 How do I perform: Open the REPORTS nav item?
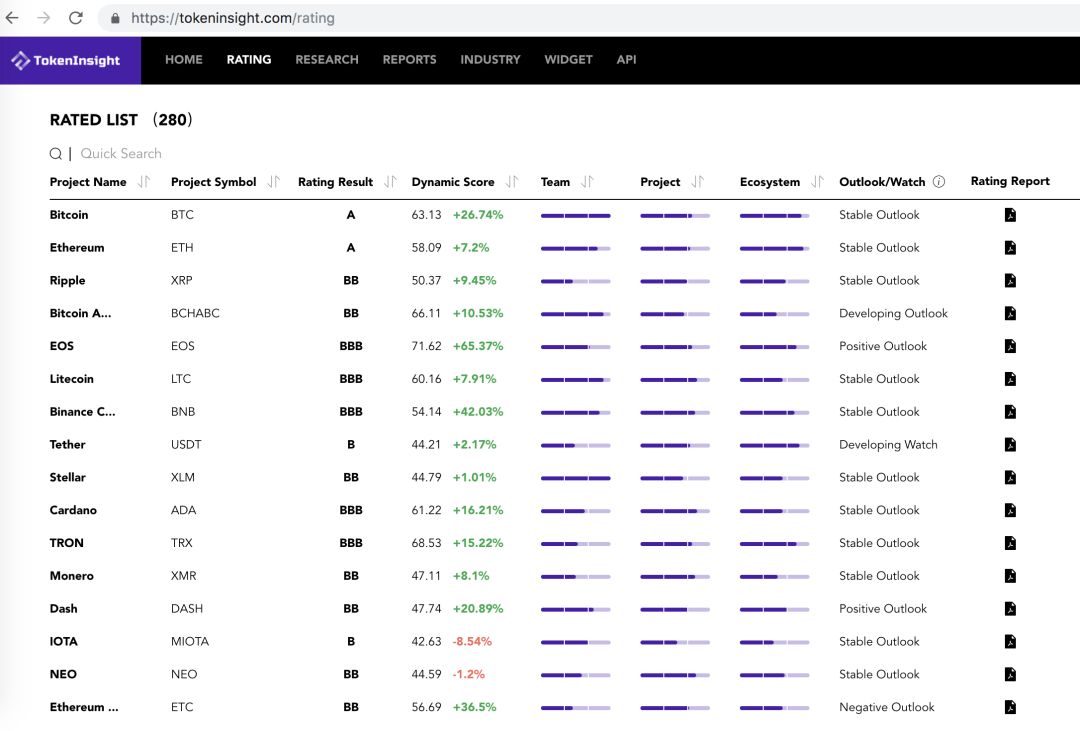410,60
